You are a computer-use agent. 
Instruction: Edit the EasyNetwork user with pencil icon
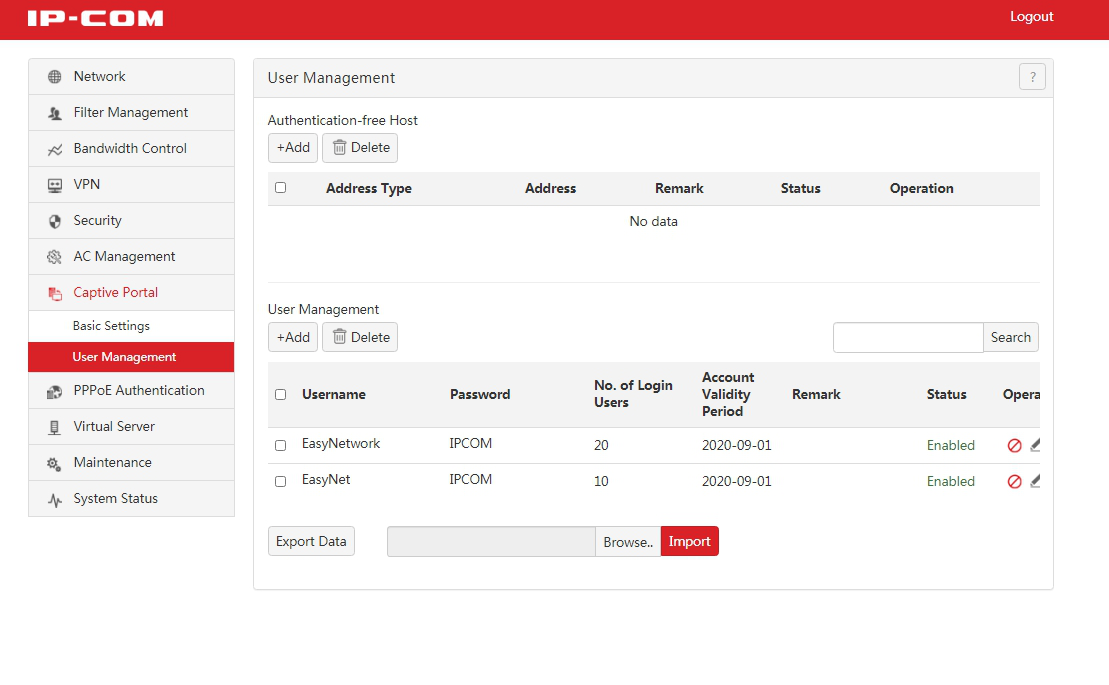click(x=1035, y=445)
